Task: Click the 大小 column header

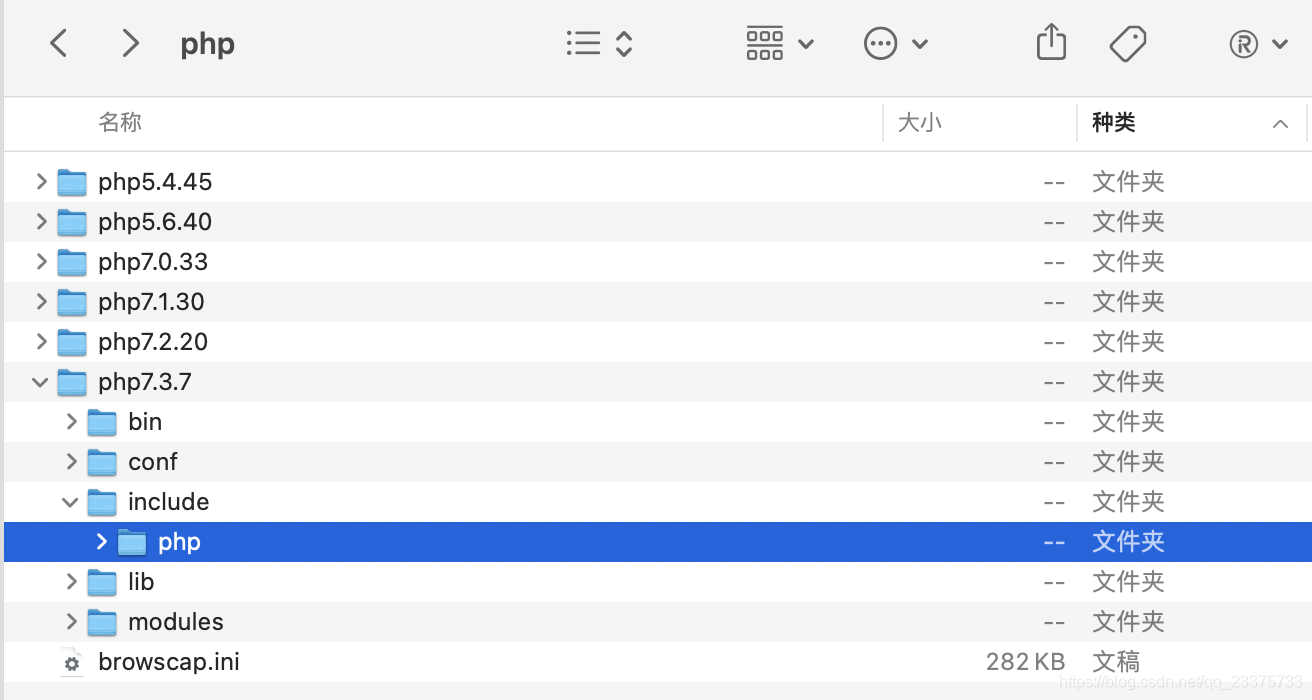Action: click(919, 122)
